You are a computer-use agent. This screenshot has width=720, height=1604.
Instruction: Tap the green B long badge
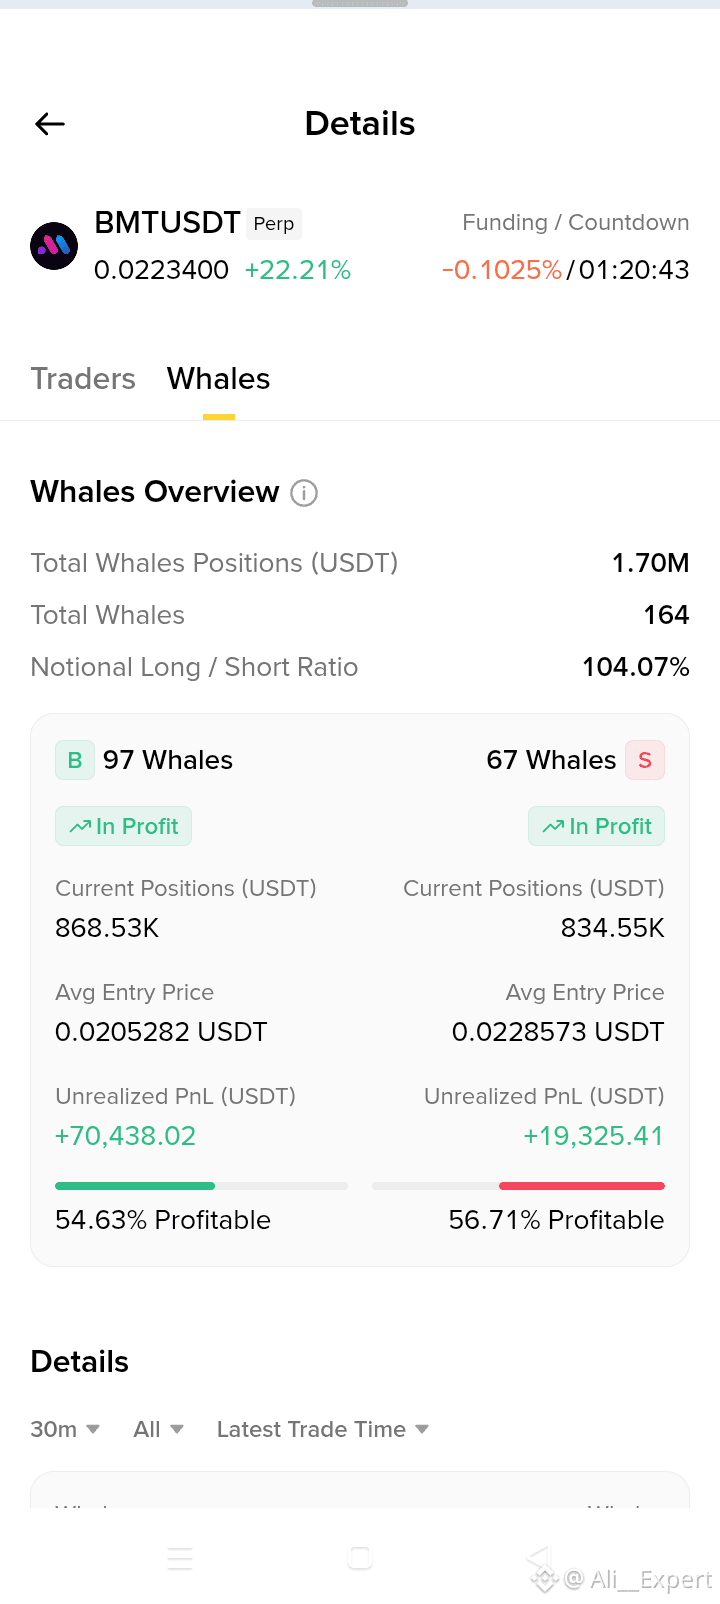[x=75, y=760]
